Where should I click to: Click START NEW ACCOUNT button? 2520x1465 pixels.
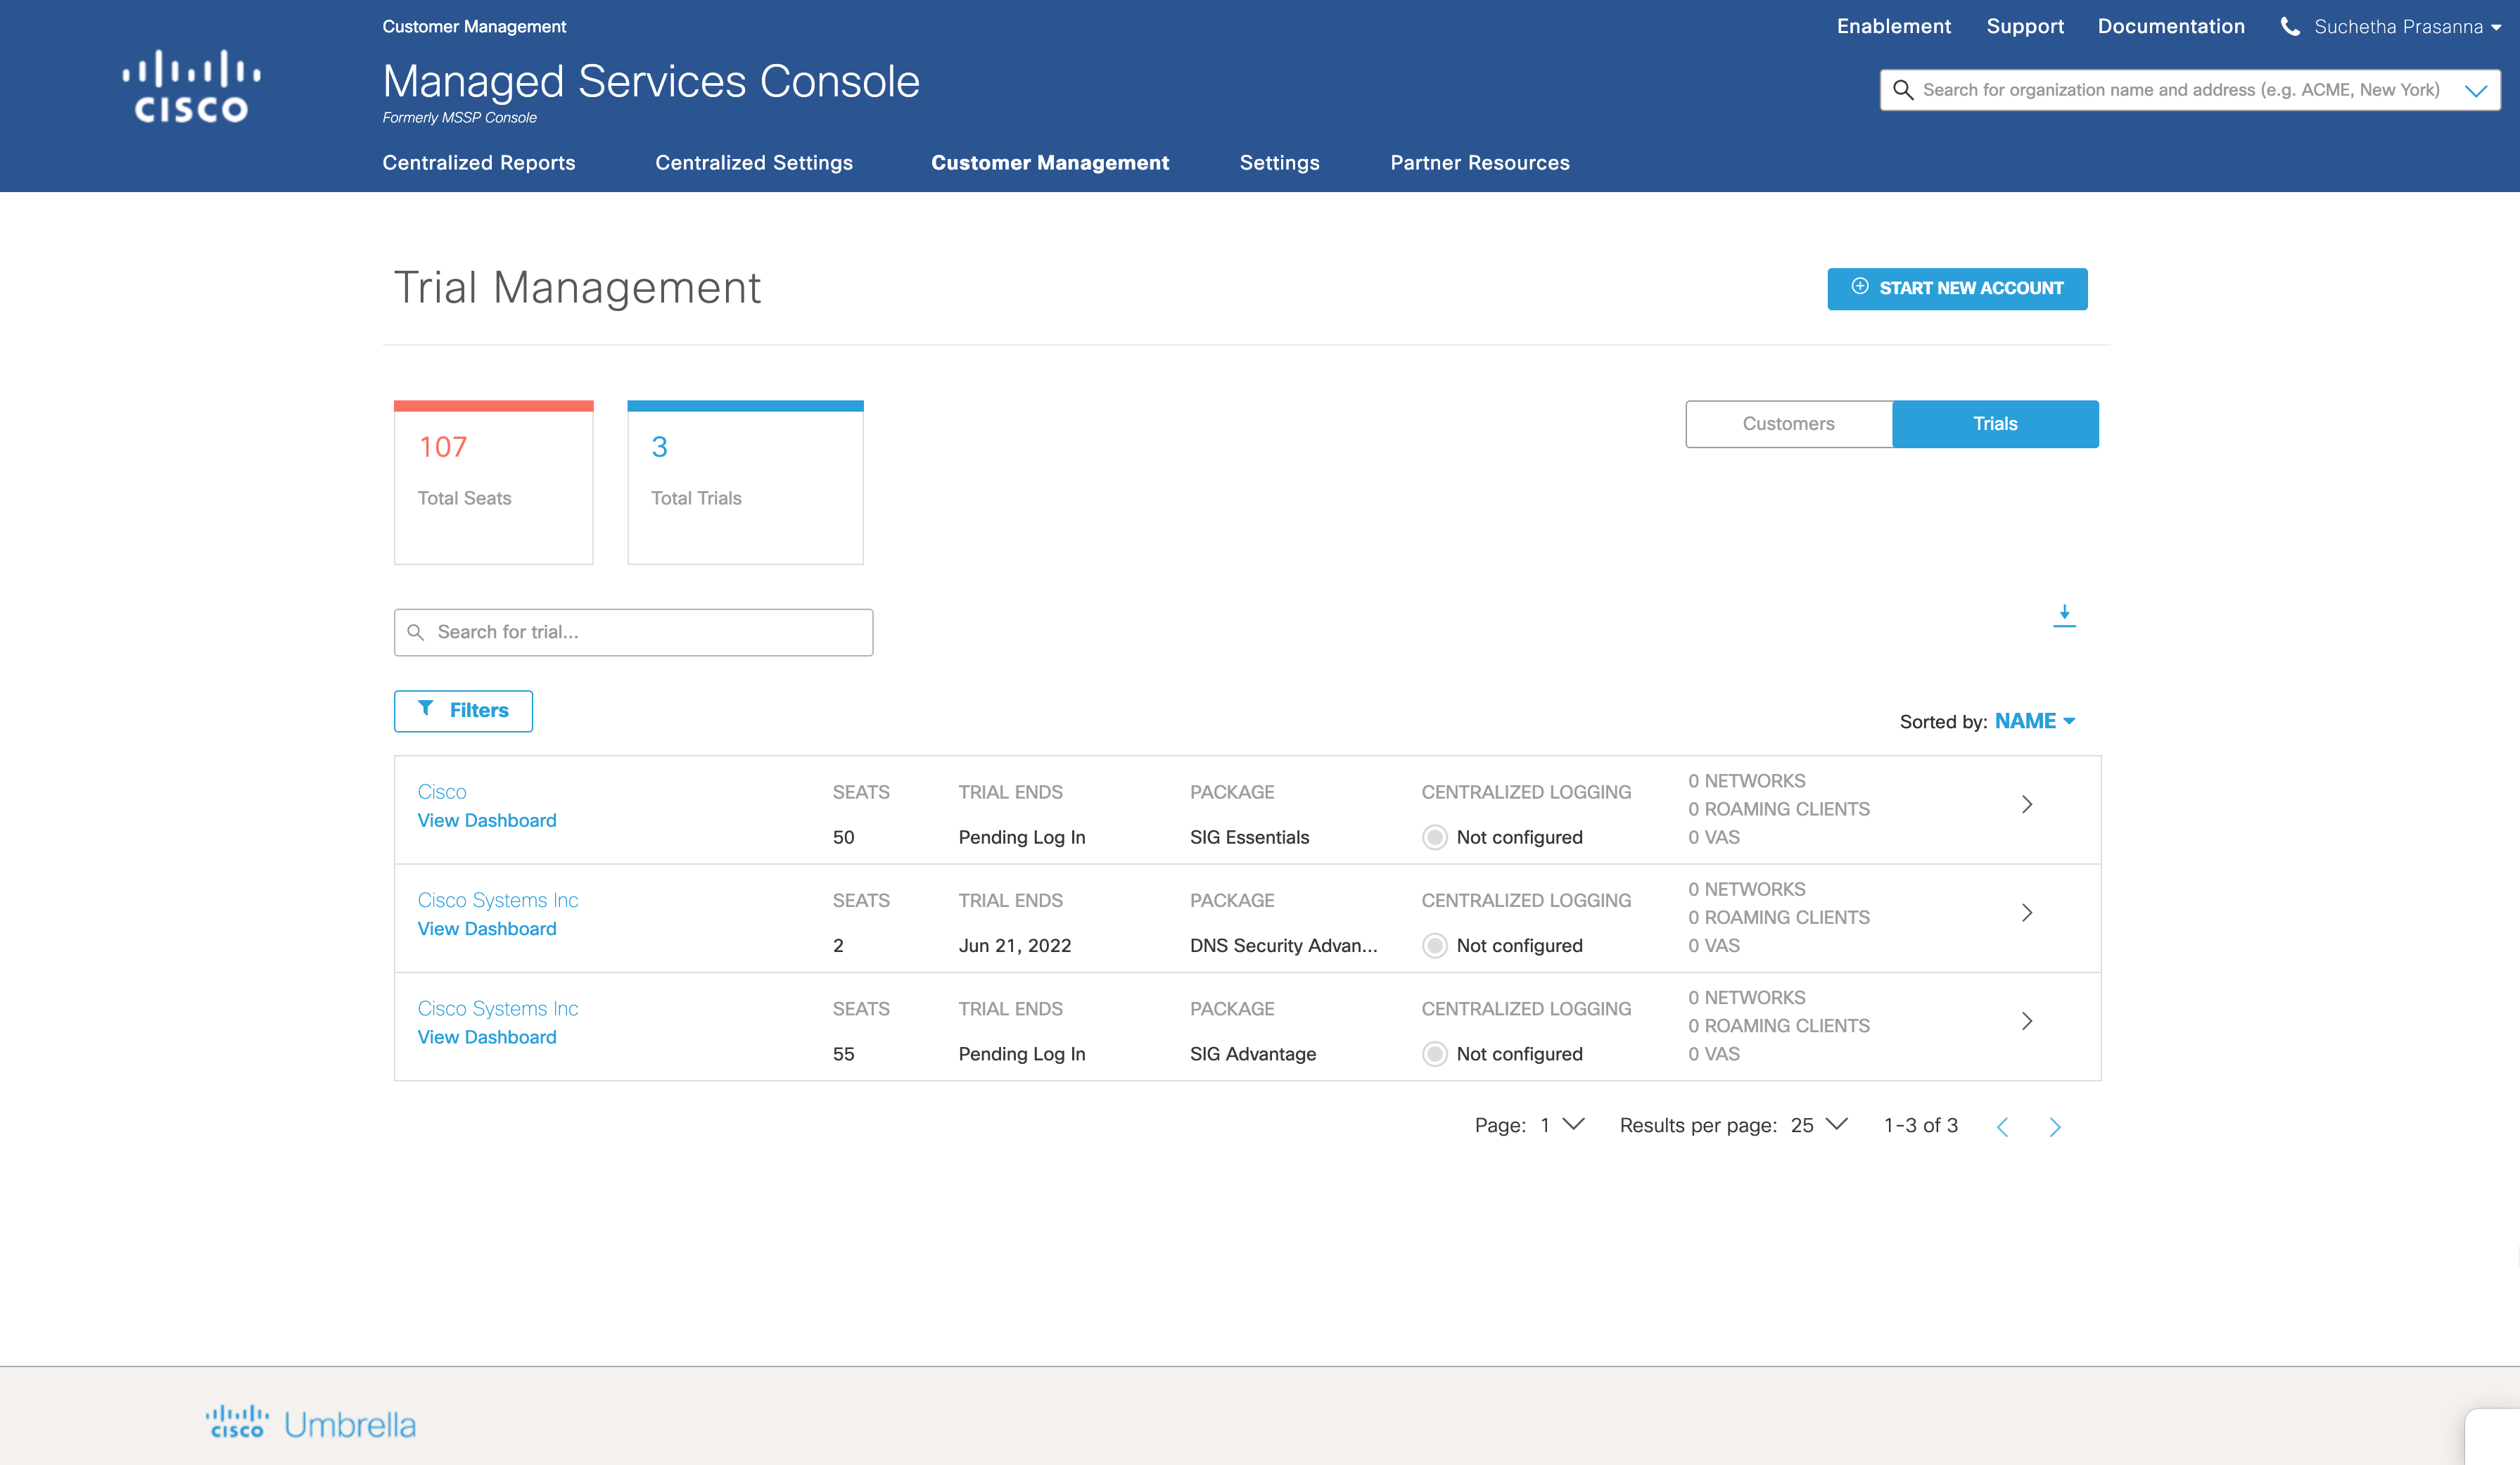coord(1956,288)
